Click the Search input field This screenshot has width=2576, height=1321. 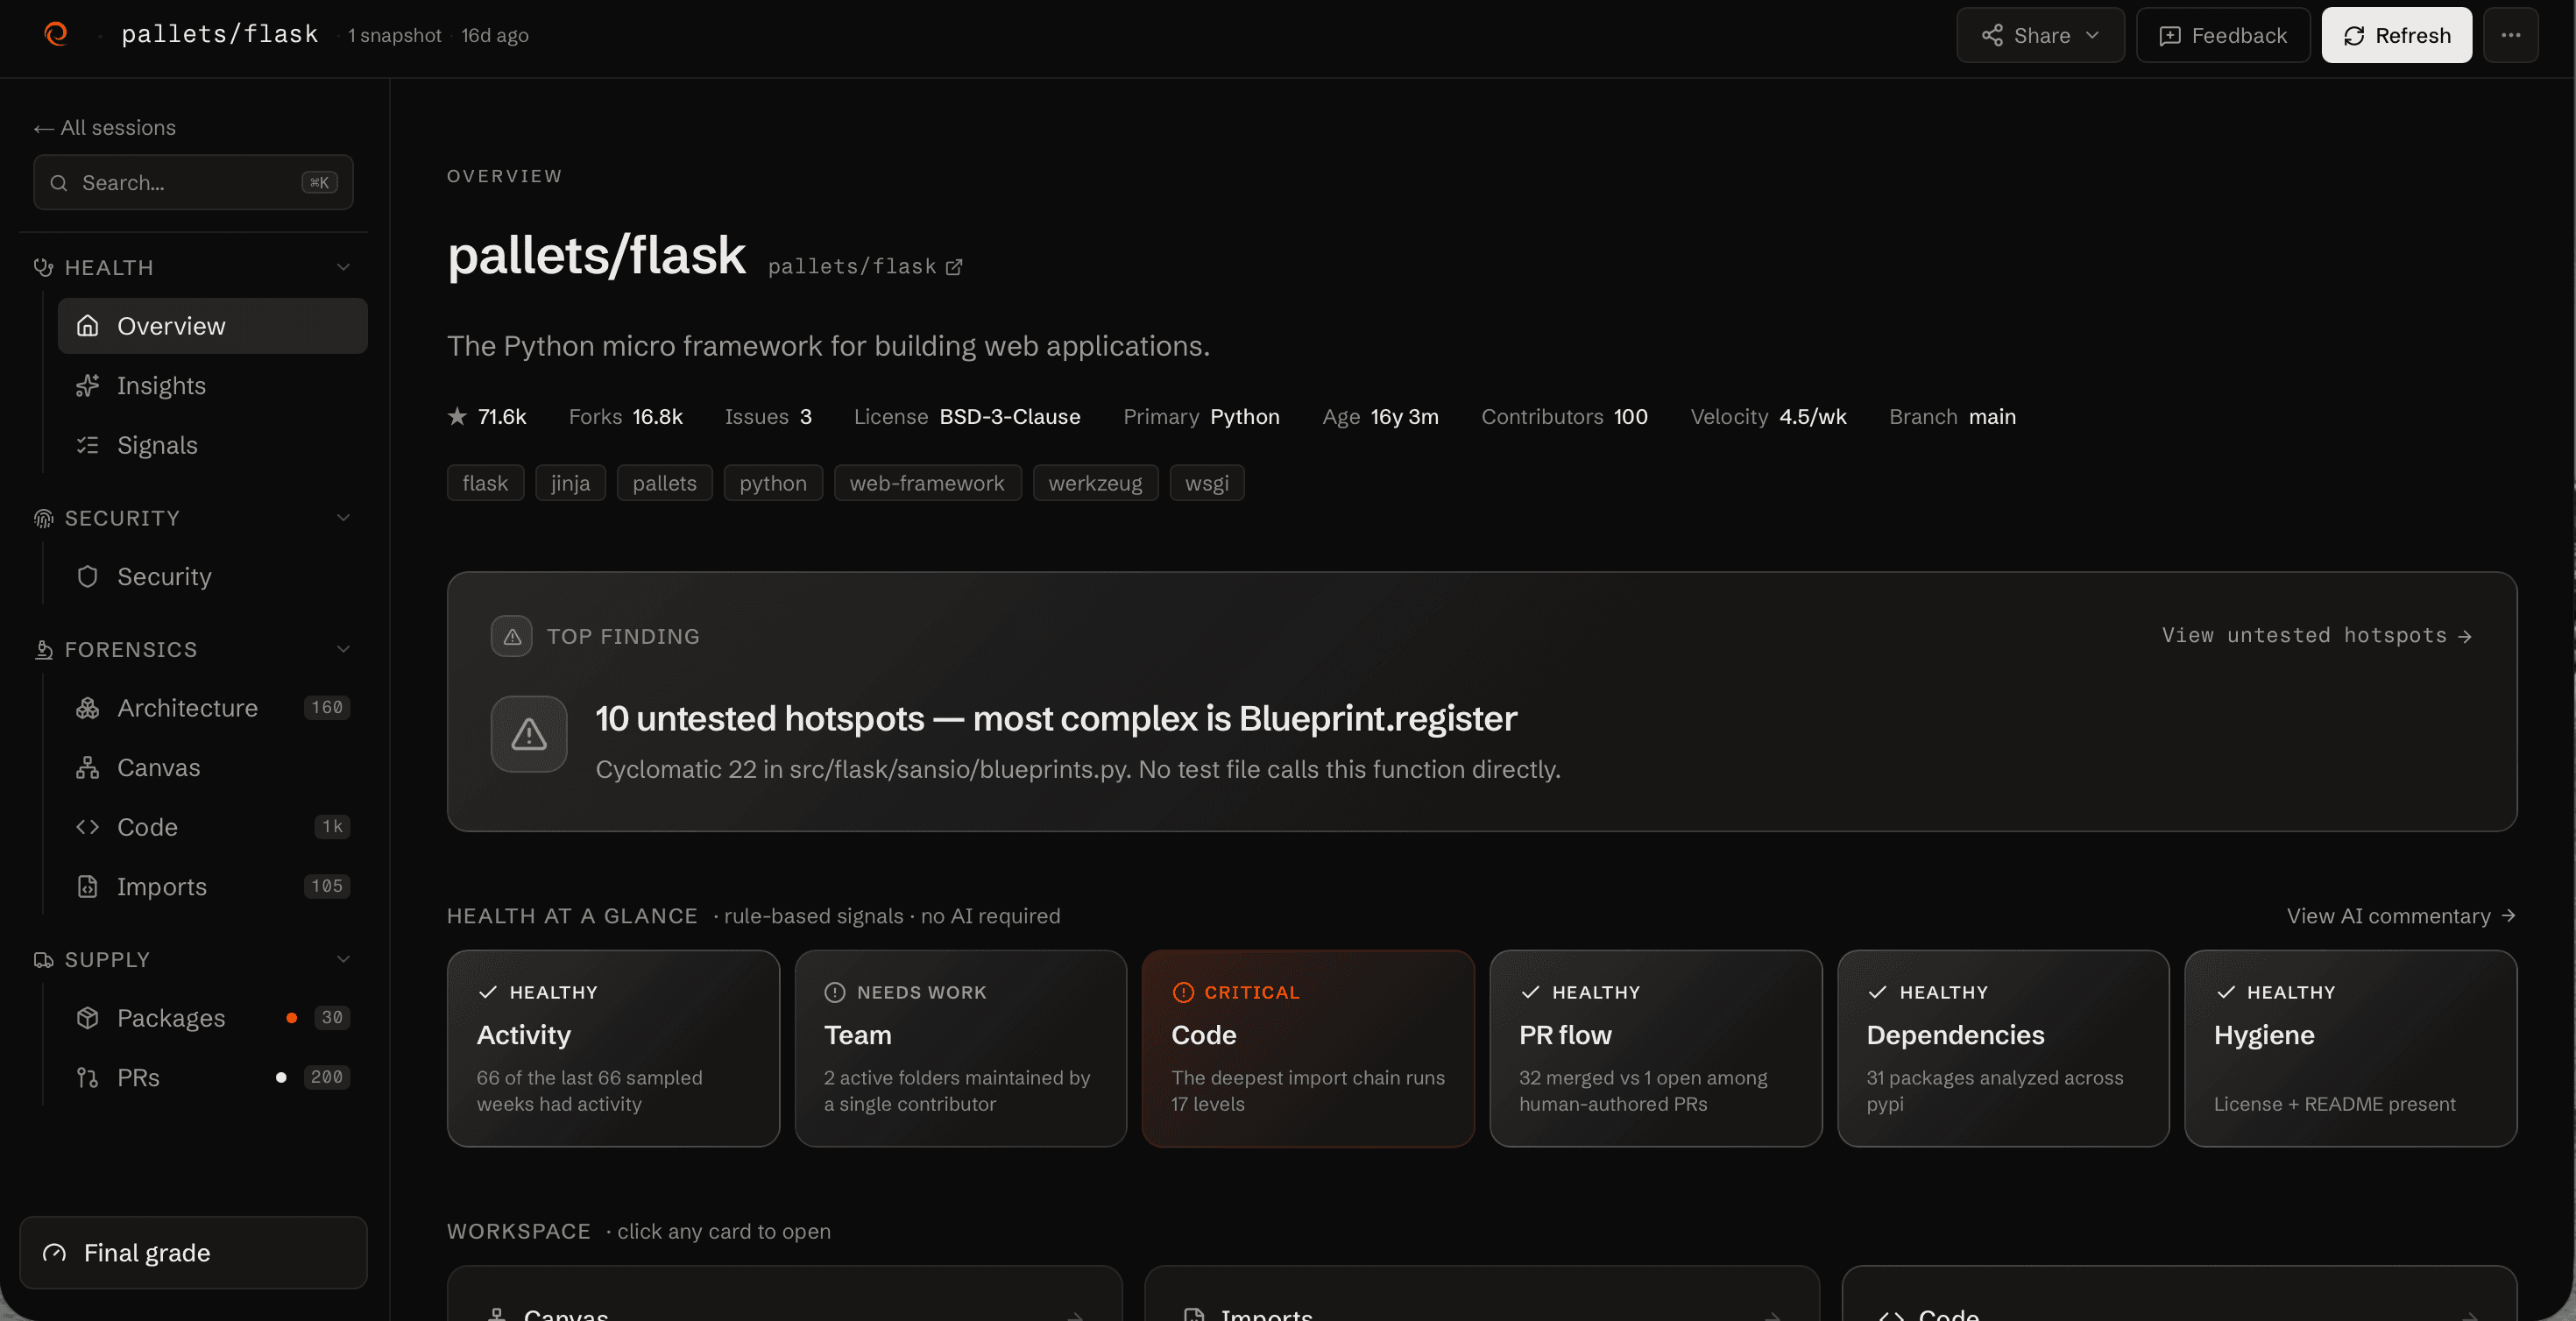click(x=193, y=182)
